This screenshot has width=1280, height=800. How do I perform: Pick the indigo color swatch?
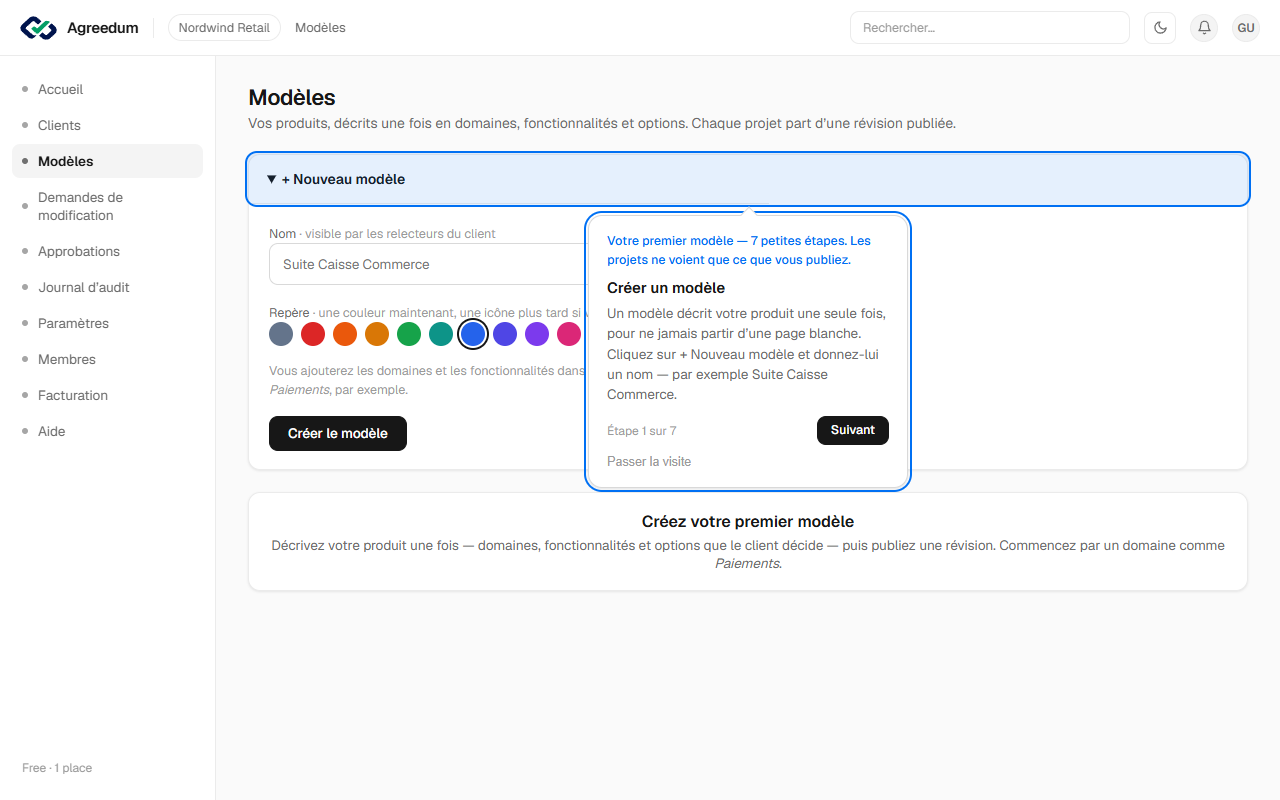click(x=505, y=334)
